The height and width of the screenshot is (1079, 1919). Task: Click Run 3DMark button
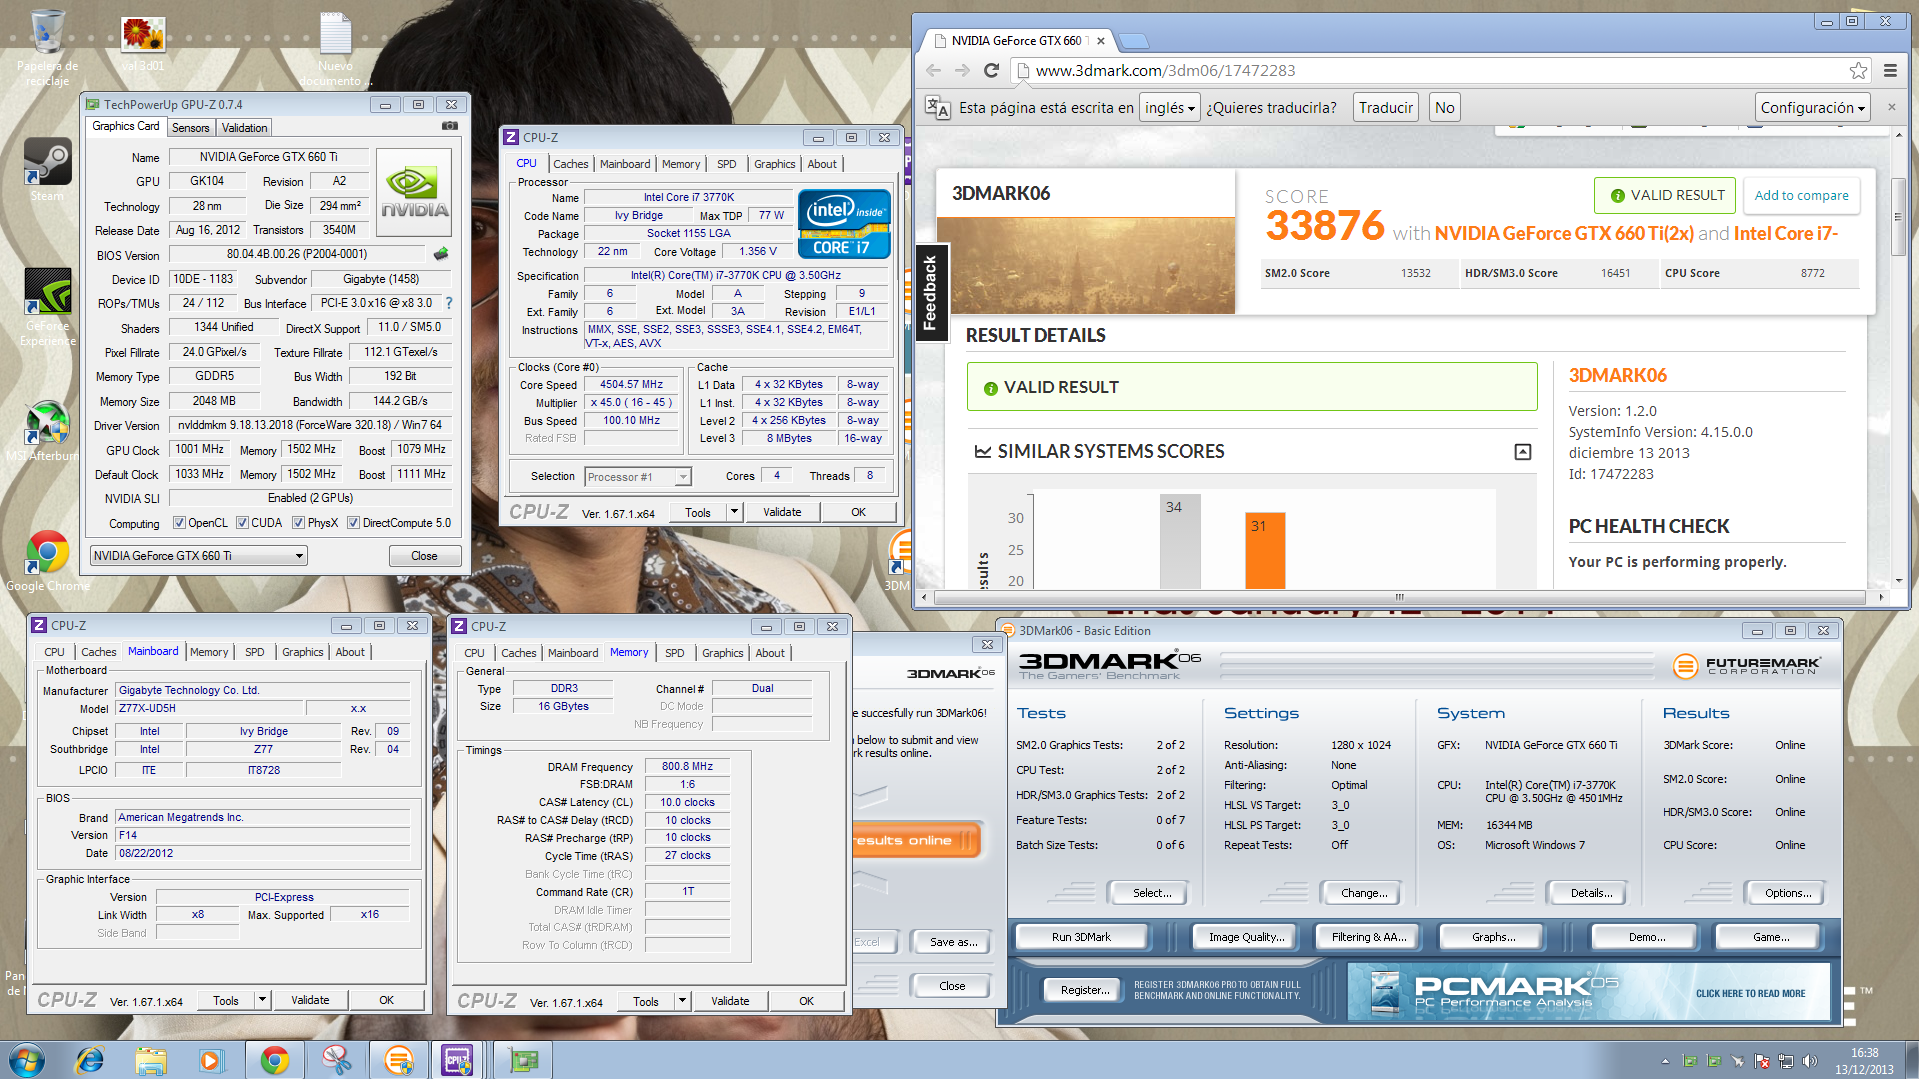(1081, 937)
